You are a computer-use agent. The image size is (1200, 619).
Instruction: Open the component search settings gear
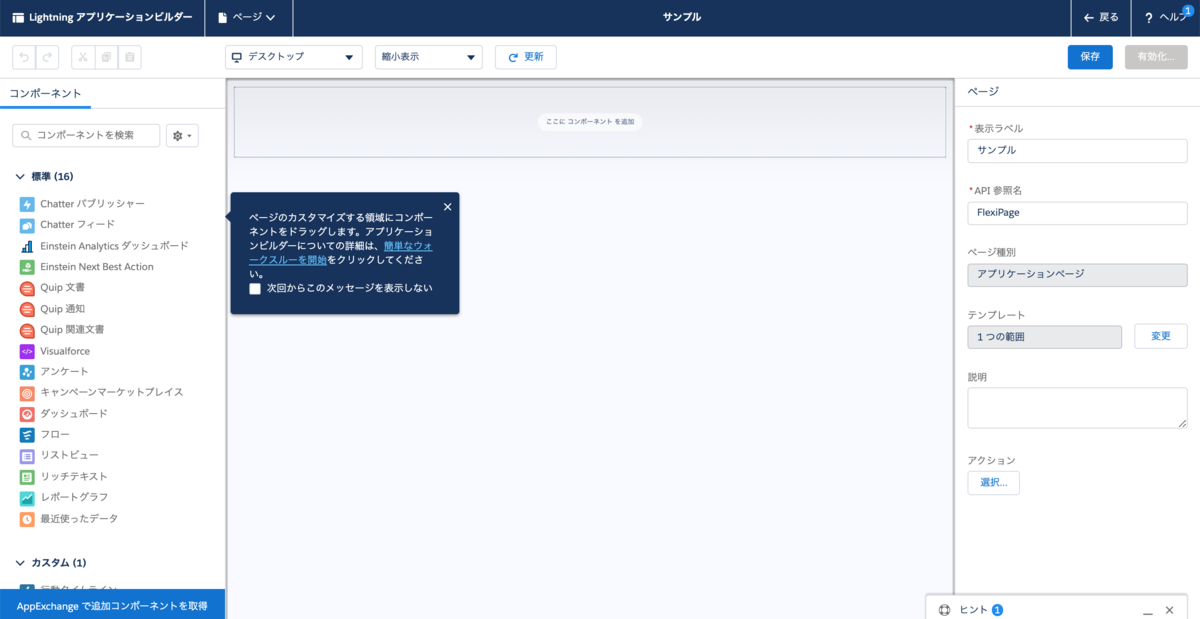[182, 135]
